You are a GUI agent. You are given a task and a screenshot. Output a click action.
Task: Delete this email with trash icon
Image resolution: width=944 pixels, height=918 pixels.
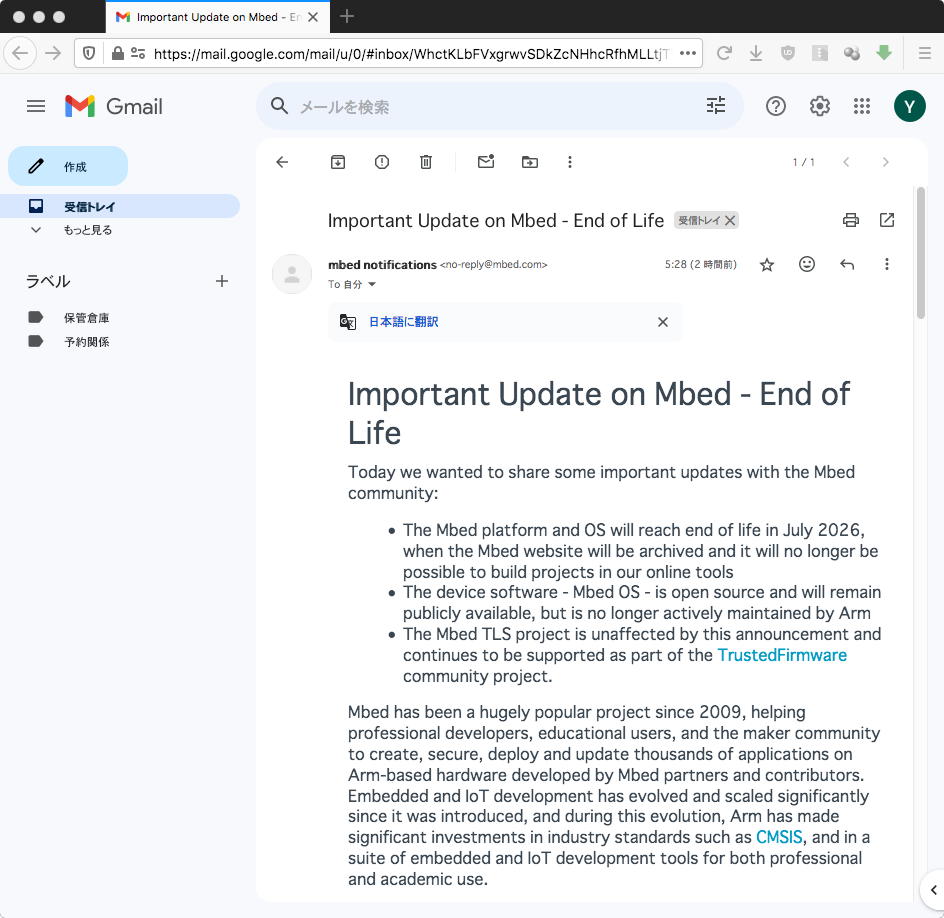pyautogui.click(x=426, y=162)
